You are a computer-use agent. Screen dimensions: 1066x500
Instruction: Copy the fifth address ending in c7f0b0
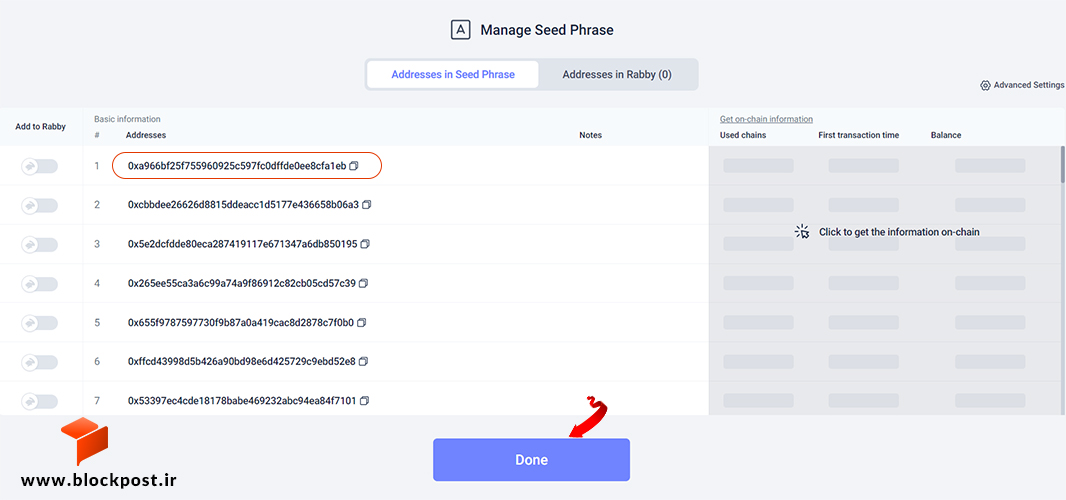tap(362, 322)
